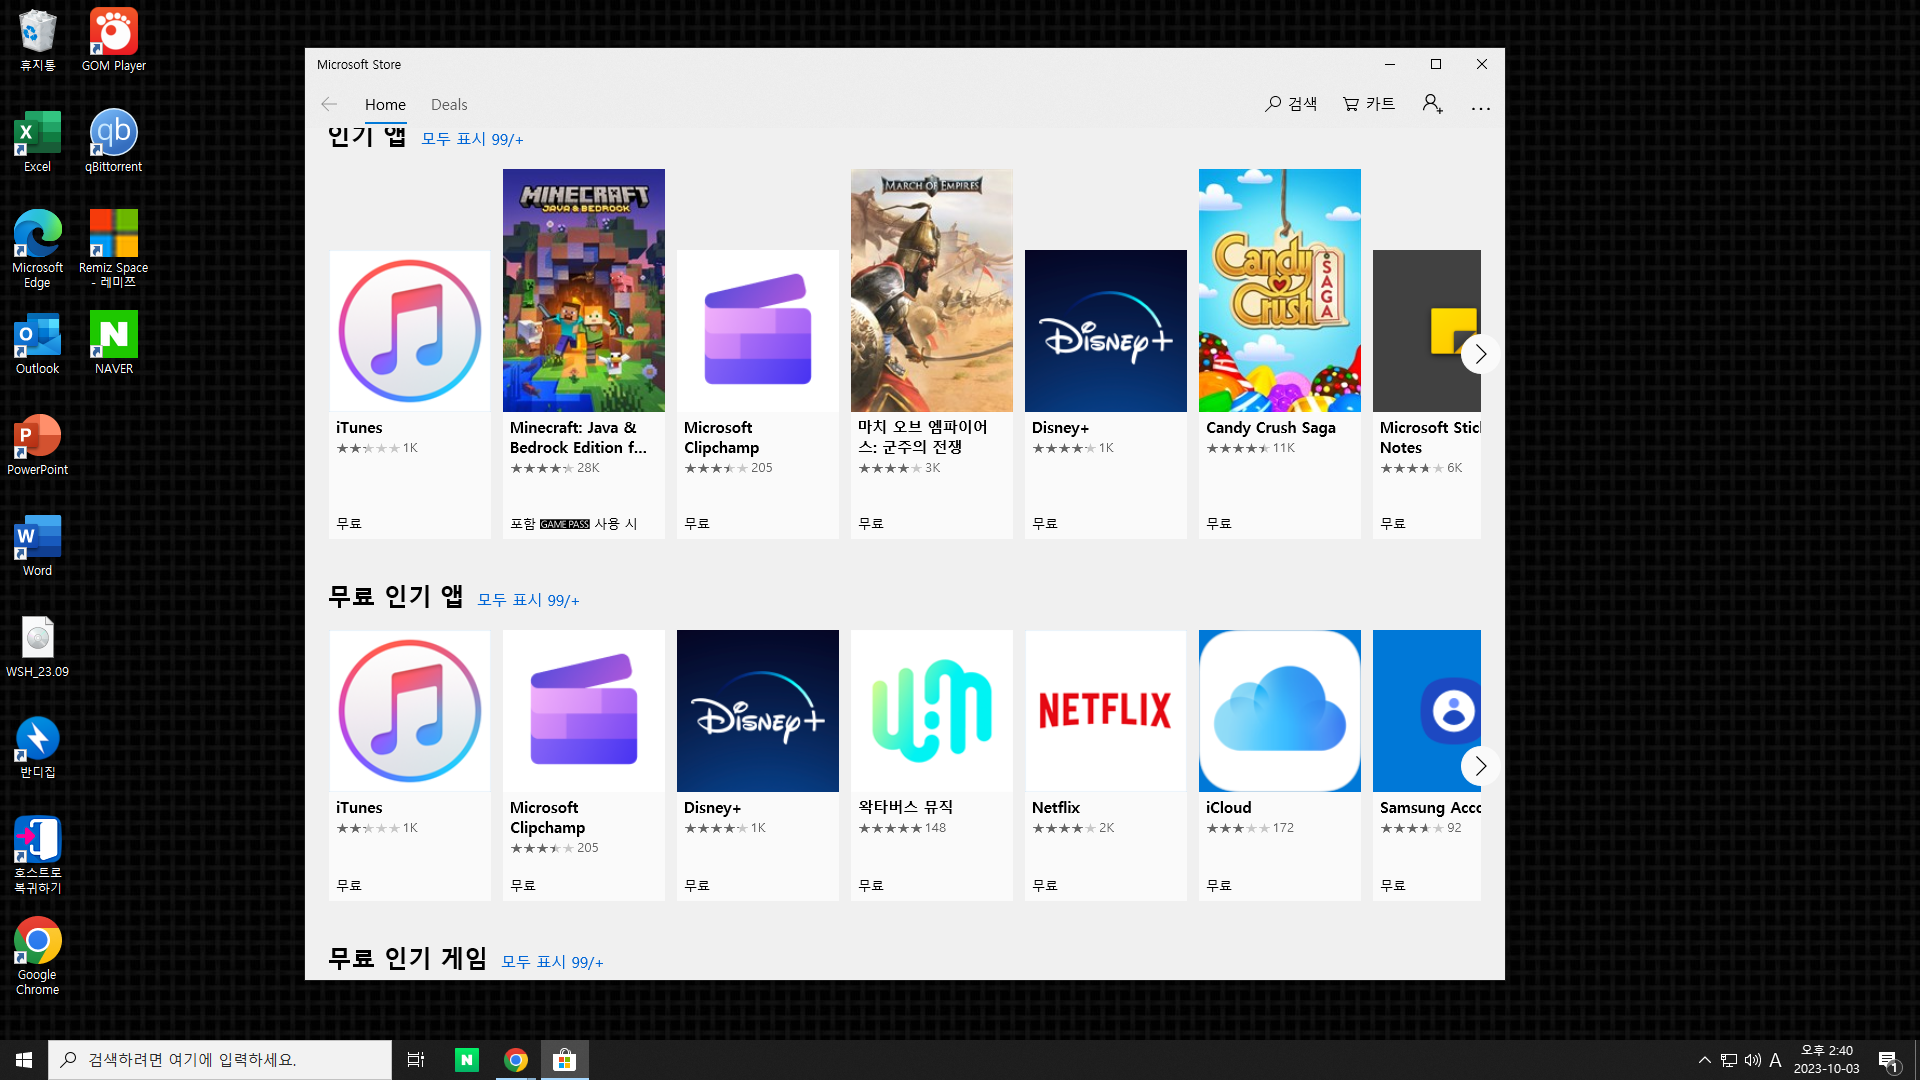The height and width of the screenshot is (1080, 1920).
Task: Expand the hidden system tray icons chevron
Action: [1704, 1060]
